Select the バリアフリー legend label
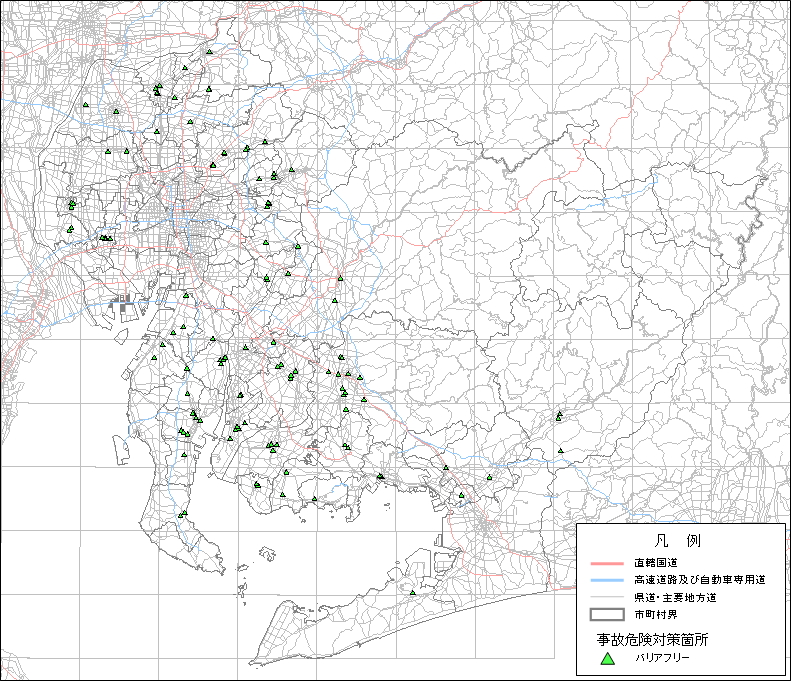 [x=662, y=657]
